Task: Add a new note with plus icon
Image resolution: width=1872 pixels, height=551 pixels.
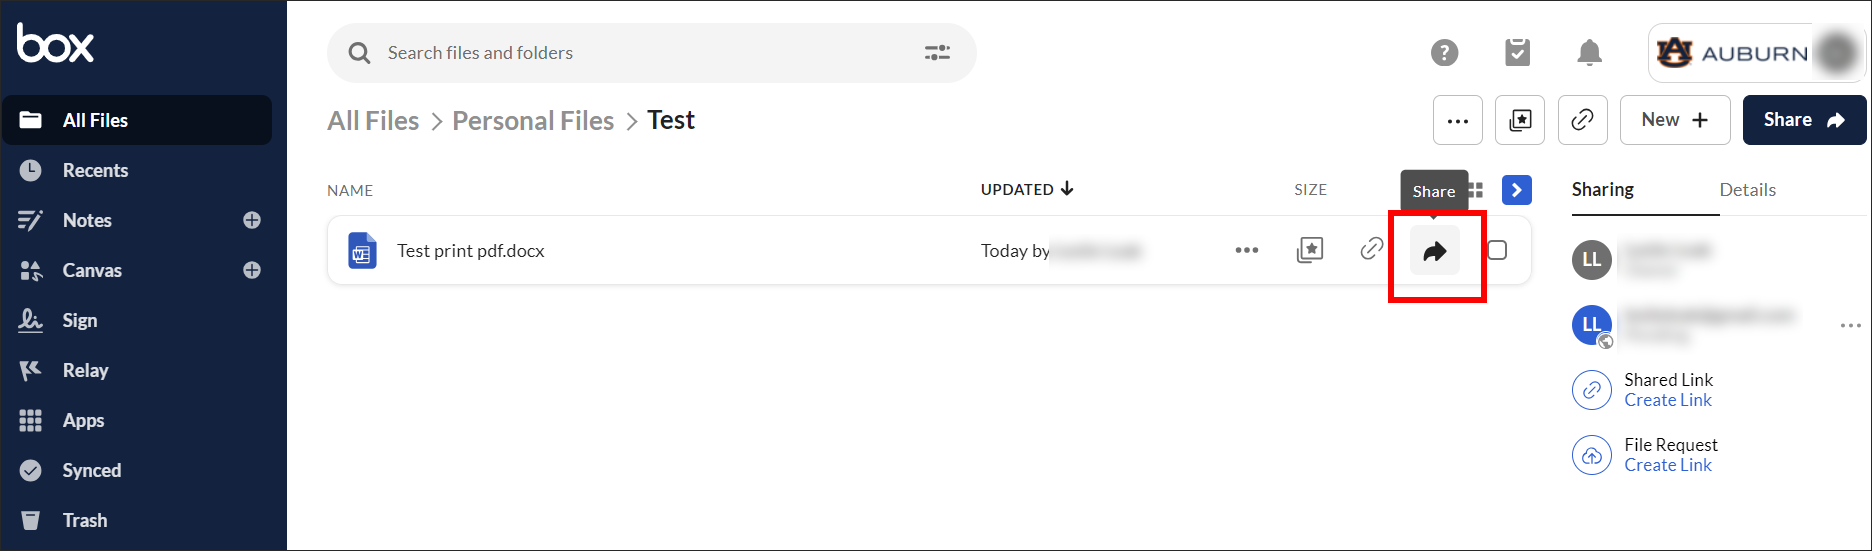Action: click(x=252, y=220)
